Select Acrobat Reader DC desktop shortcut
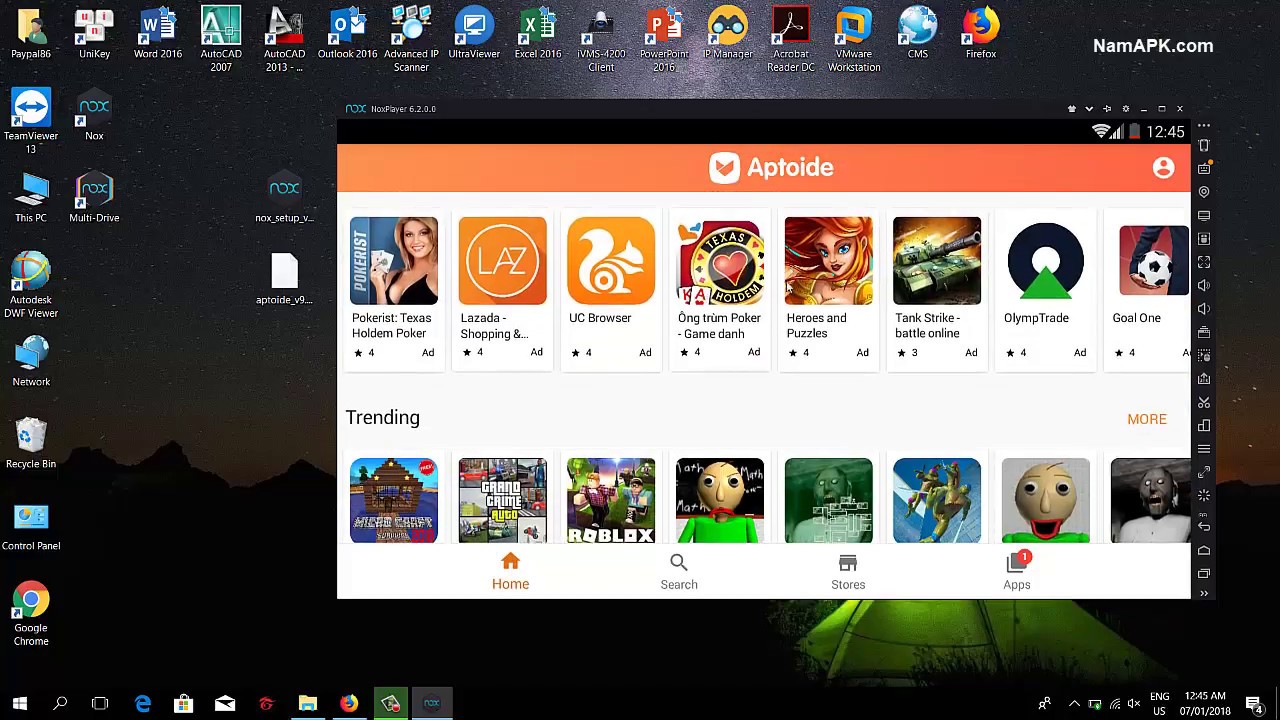Screen dimensions: 1280x720 (791, 40)
